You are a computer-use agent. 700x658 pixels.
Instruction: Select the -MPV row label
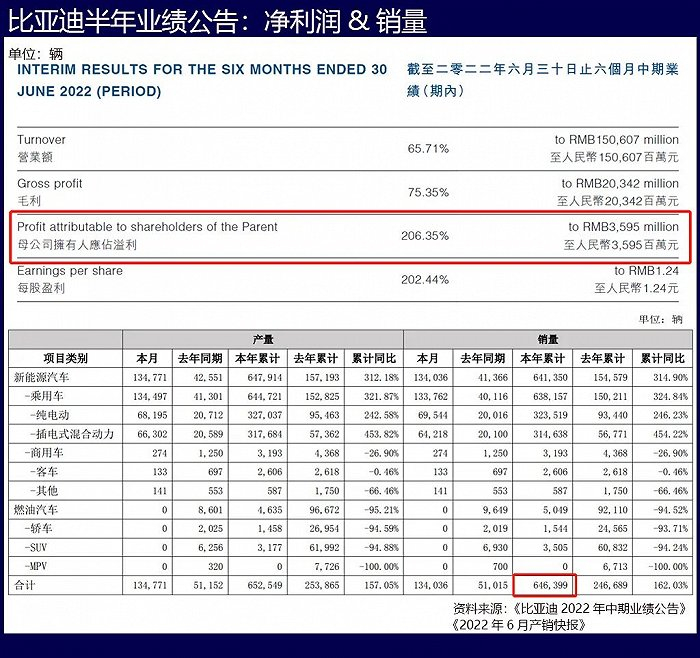point(36,566)
